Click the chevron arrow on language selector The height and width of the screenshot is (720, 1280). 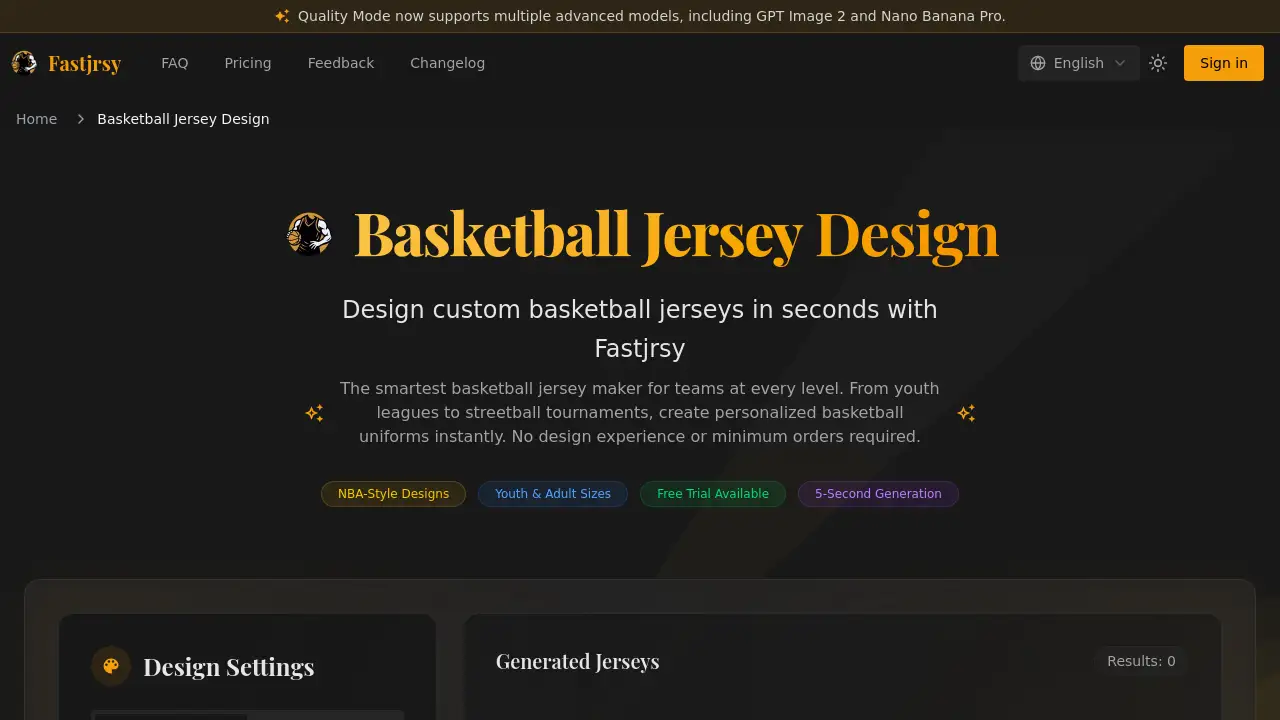point(1120,63)
